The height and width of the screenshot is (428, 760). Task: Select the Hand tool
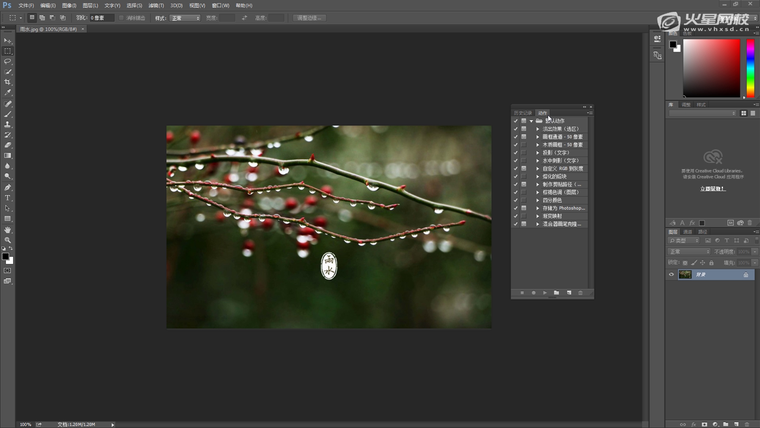click(x=8, y=229)
